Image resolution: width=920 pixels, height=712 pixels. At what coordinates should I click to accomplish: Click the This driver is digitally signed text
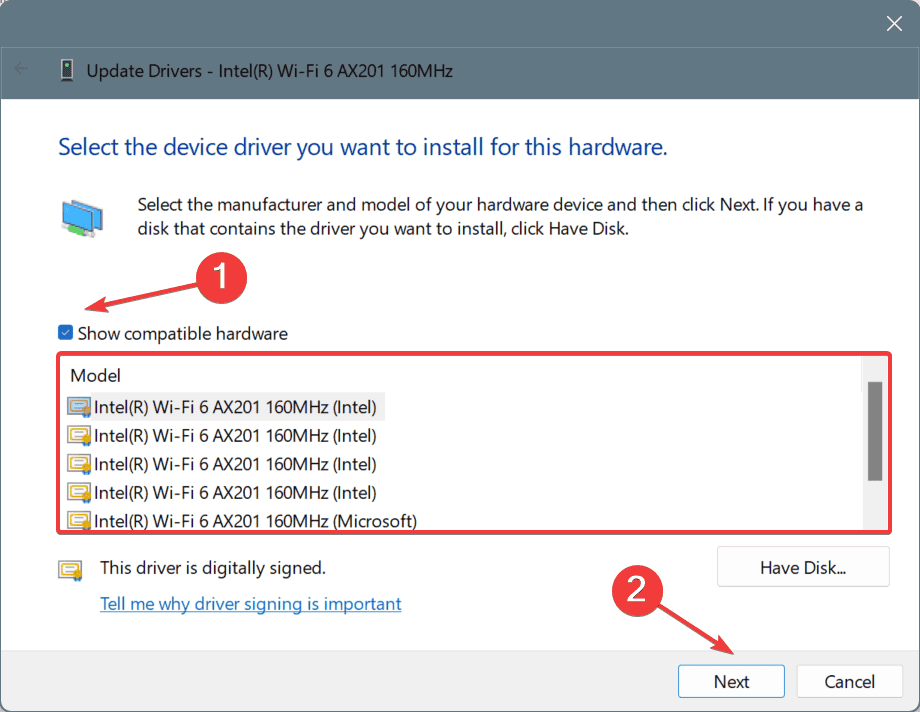tap(212, 568)
